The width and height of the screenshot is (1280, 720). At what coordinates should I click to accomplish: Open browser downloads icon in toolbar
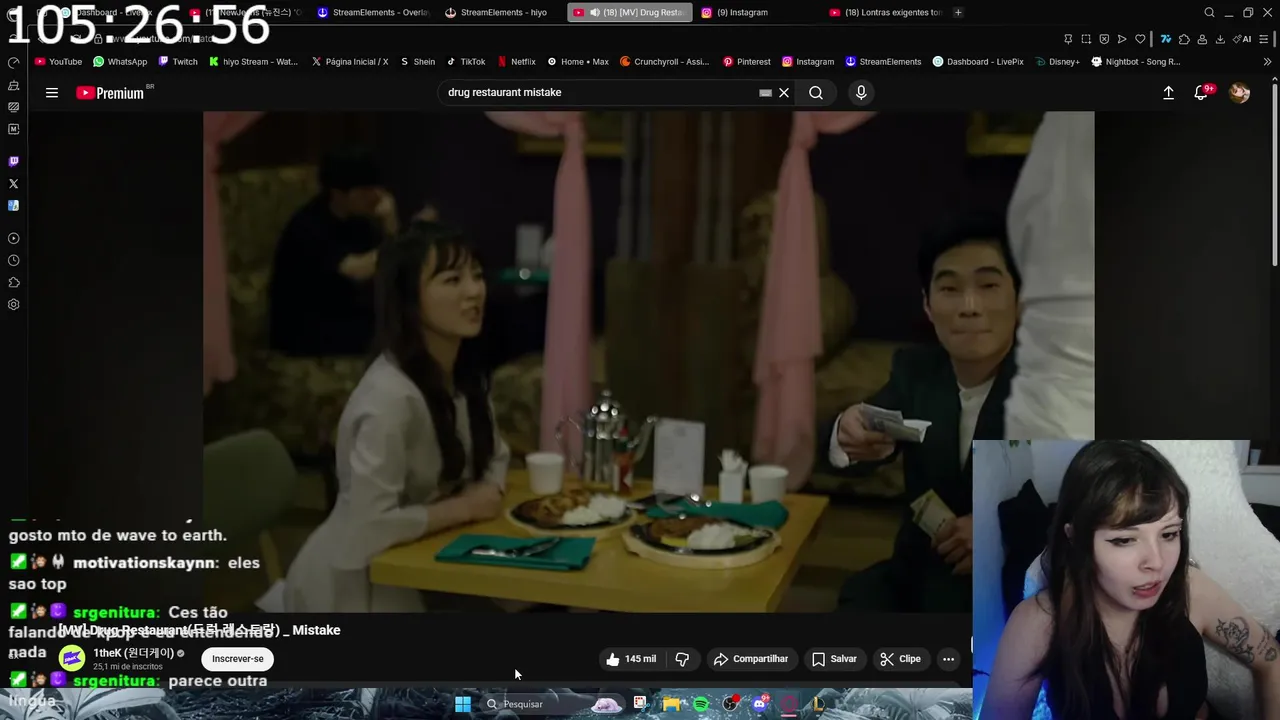(x=1220, y=39)
